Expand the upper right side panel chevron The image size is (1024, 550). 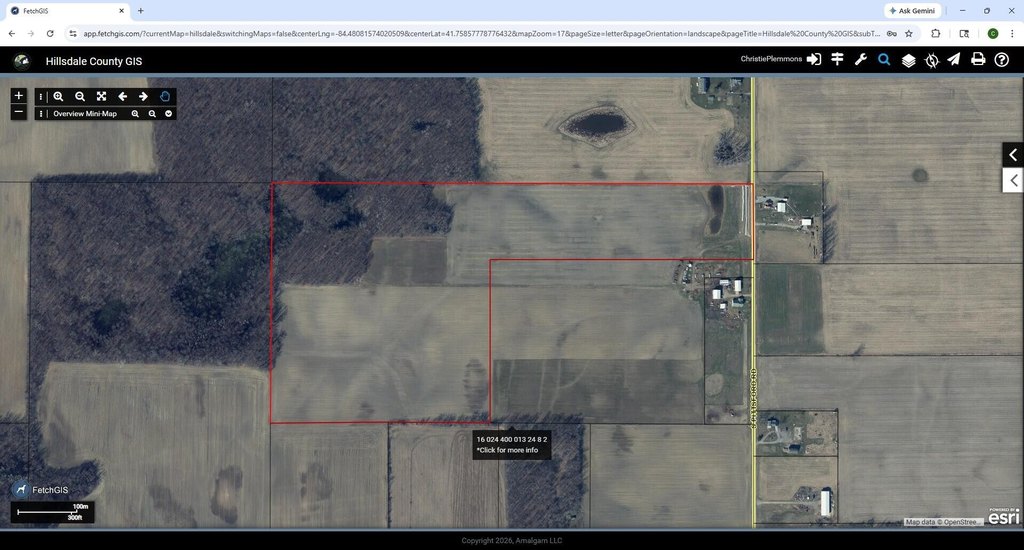point(1013,155)
